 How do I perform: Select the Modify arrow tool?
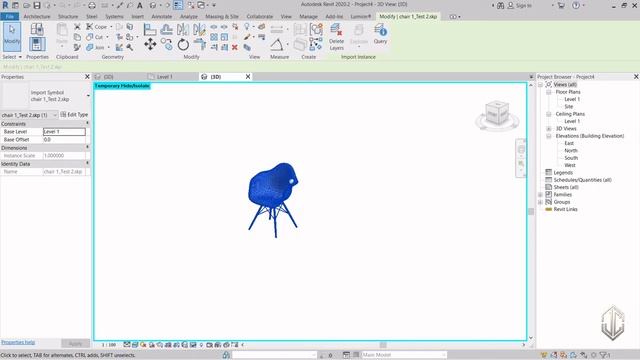tap(12, 36)
